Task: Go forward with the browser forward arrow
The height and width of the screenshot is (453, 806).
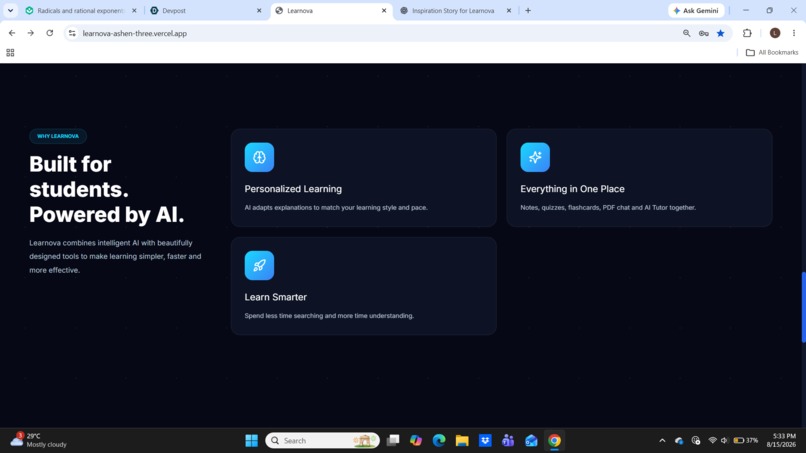Action: [x=31, y=33]
